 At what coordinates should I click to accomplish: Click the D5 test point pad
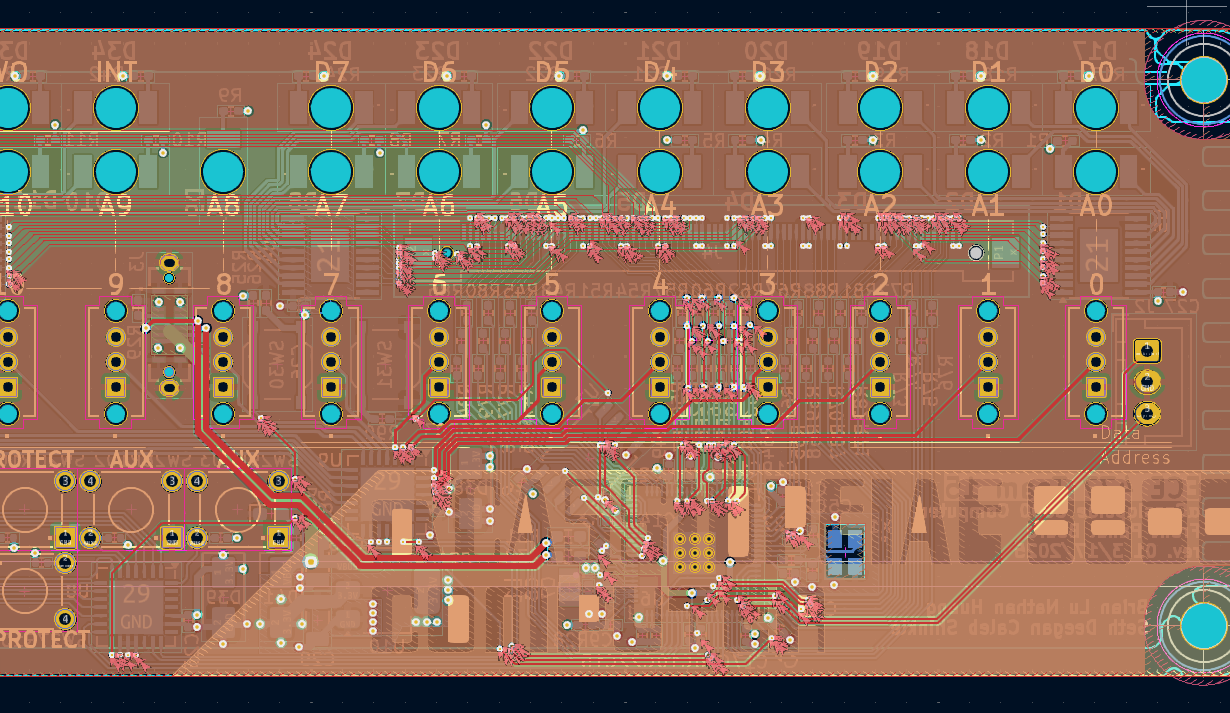point(552,108)
